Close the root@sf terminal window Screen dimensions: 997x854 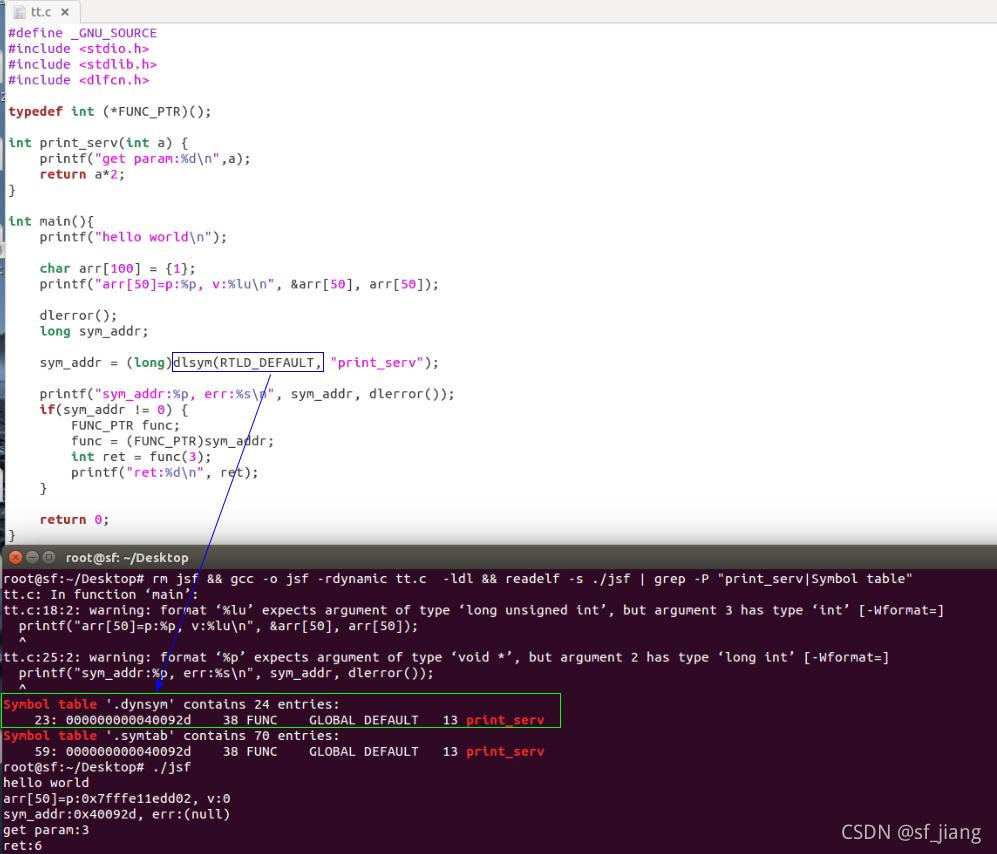click(x=16, y=558)
